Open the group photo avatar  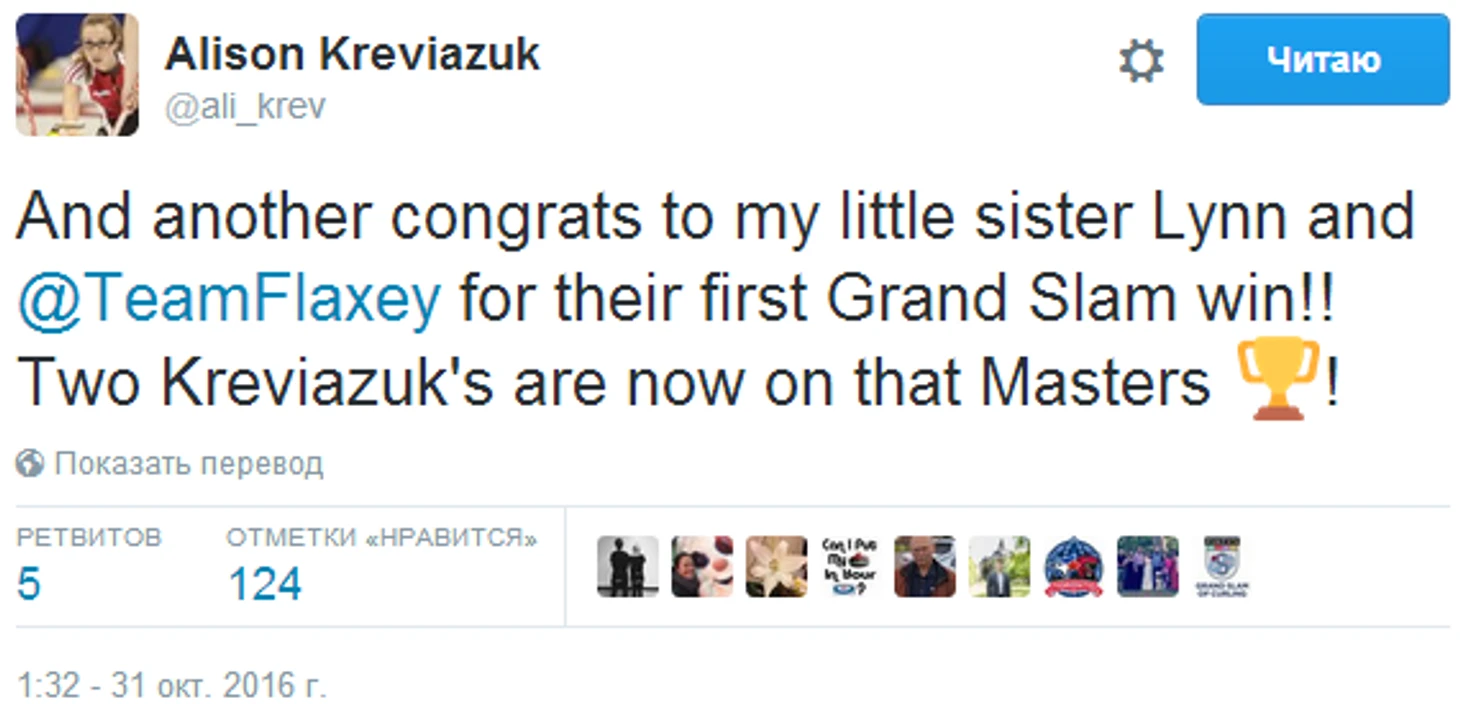(1147, 567)
